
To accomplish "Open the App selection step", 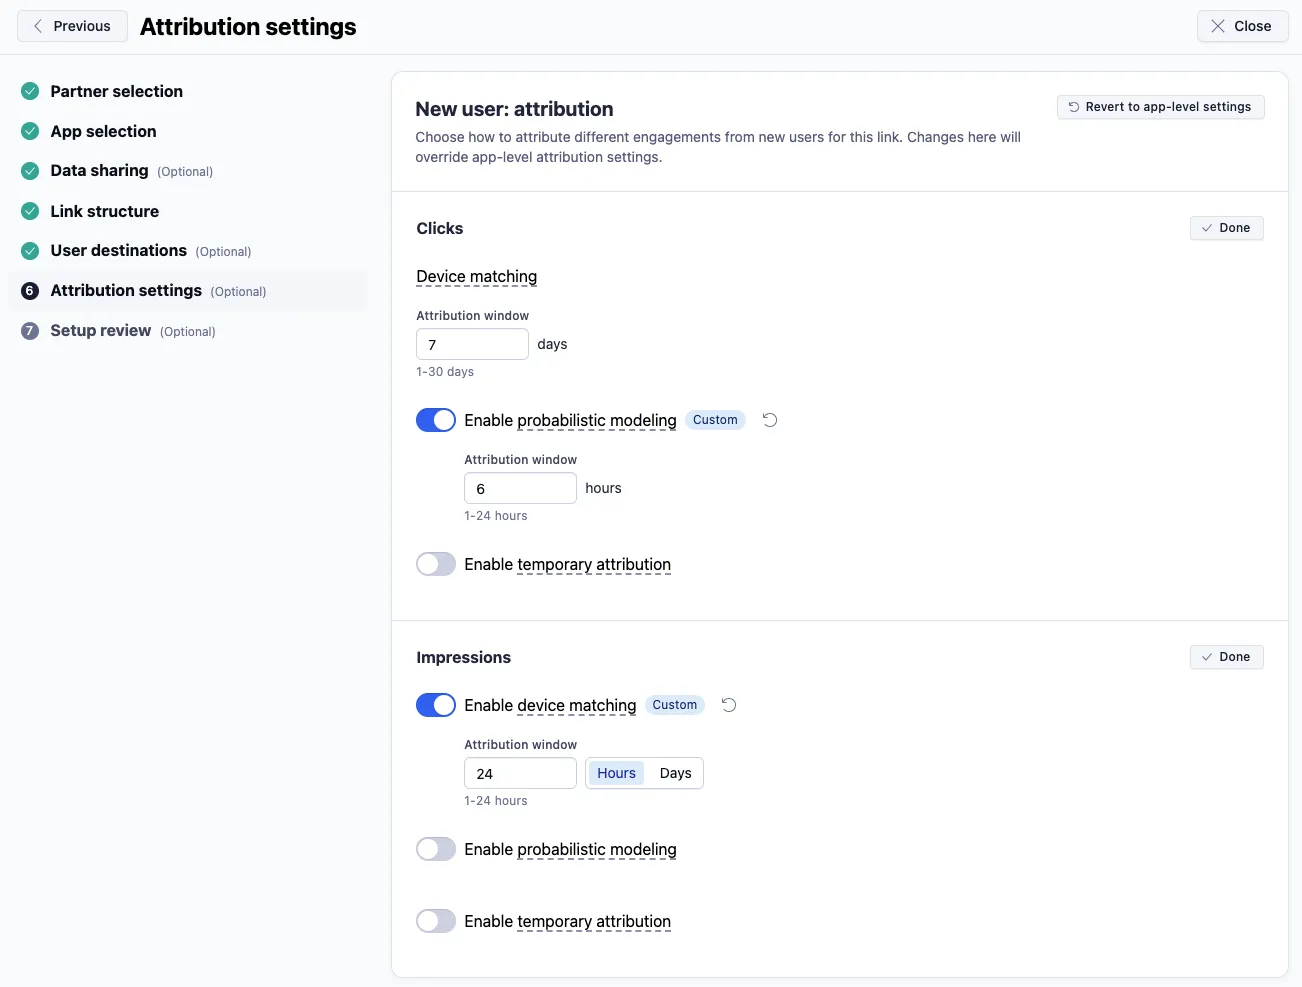I will tap(103, 131).
